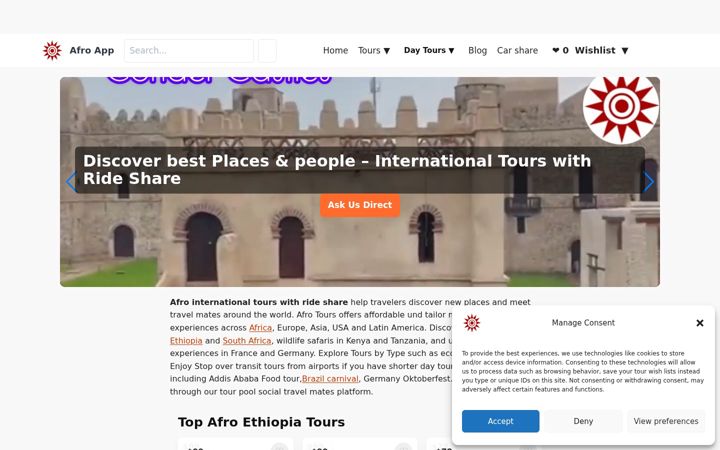Screen dimensions: 720x450
Task: Go to the Home menu item
Action: (x=335, y=51)
